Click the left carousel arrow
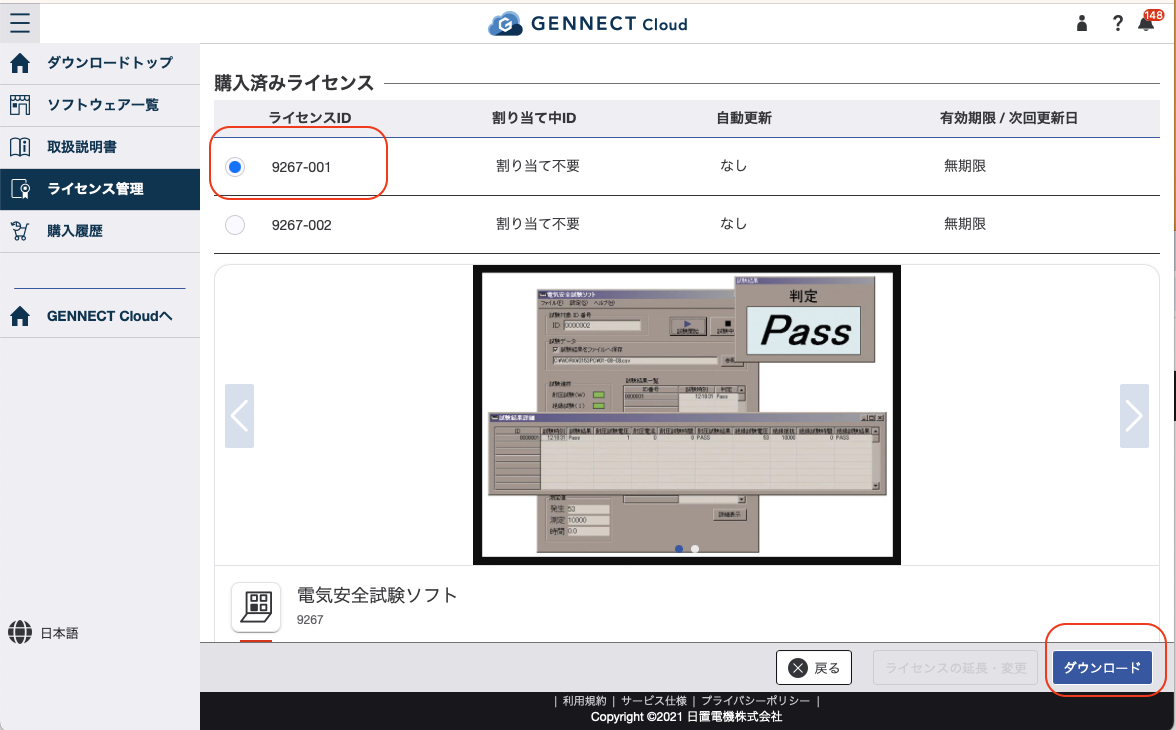This screenshot has height=730, width=1176. tap(239, 415)
